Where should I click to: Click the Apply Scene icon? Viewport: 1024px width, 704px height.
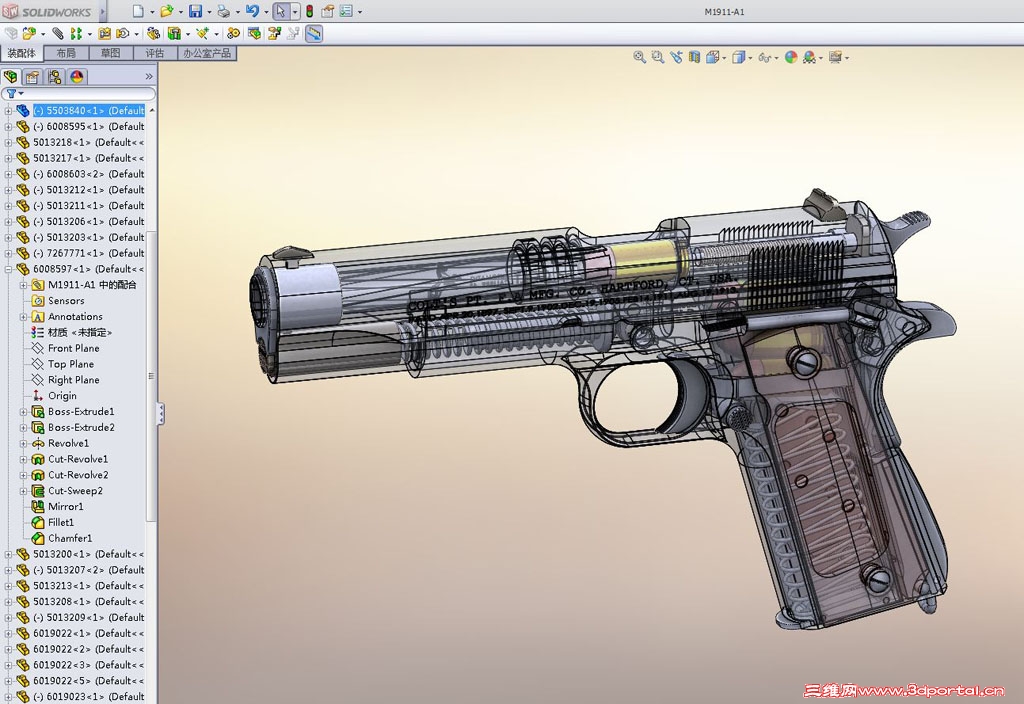pyautogui.click(x=809, y=57)
